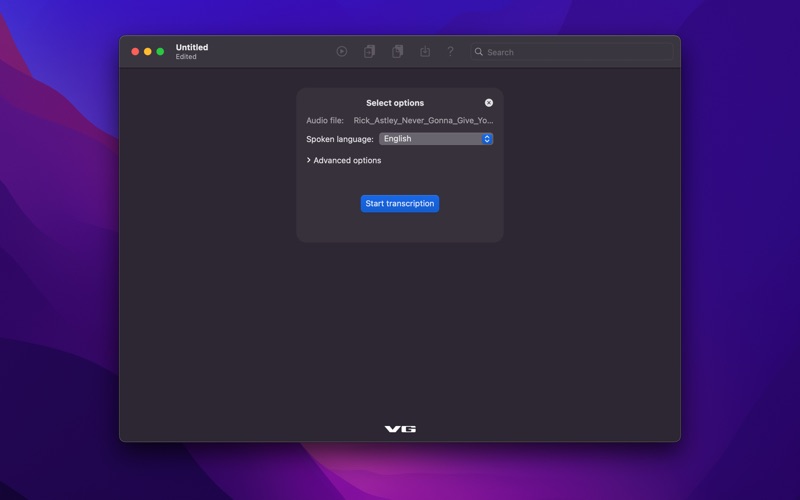Open help via question mark icon
800x500 pixels.
click(x=450, y=52)
